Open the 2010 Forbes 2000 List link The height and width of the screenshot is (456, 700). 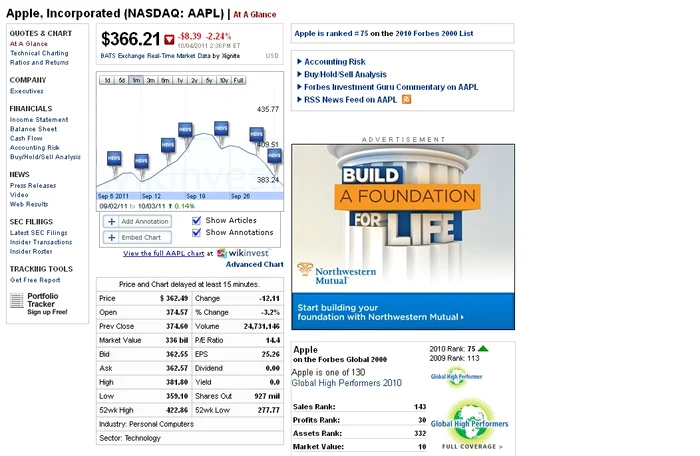[x=434, y=33]
